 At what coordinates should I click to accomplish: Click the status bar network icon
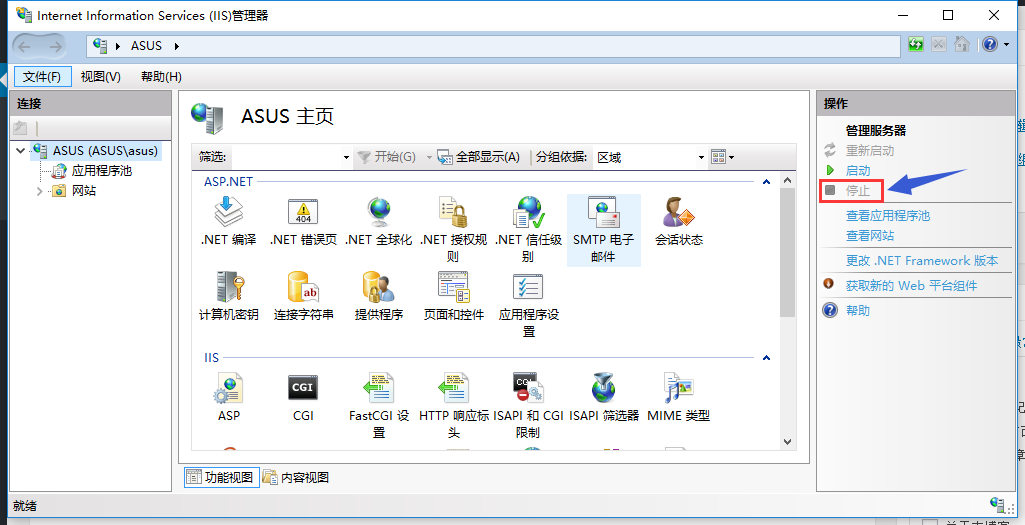click(998, 504)
